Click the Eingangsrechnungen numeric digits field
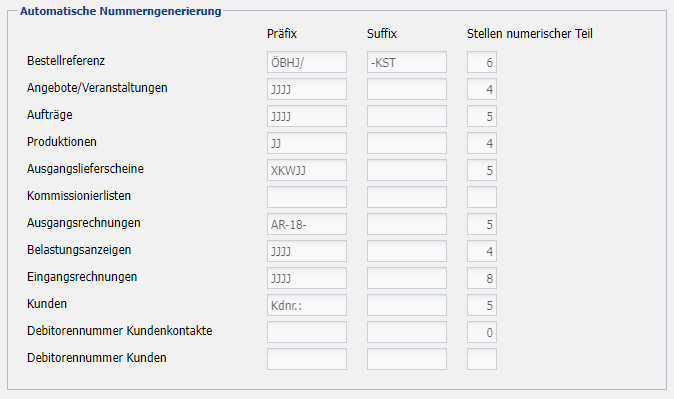Image resolution: width=674 pixels, height=399 pixels. point(482,278)
